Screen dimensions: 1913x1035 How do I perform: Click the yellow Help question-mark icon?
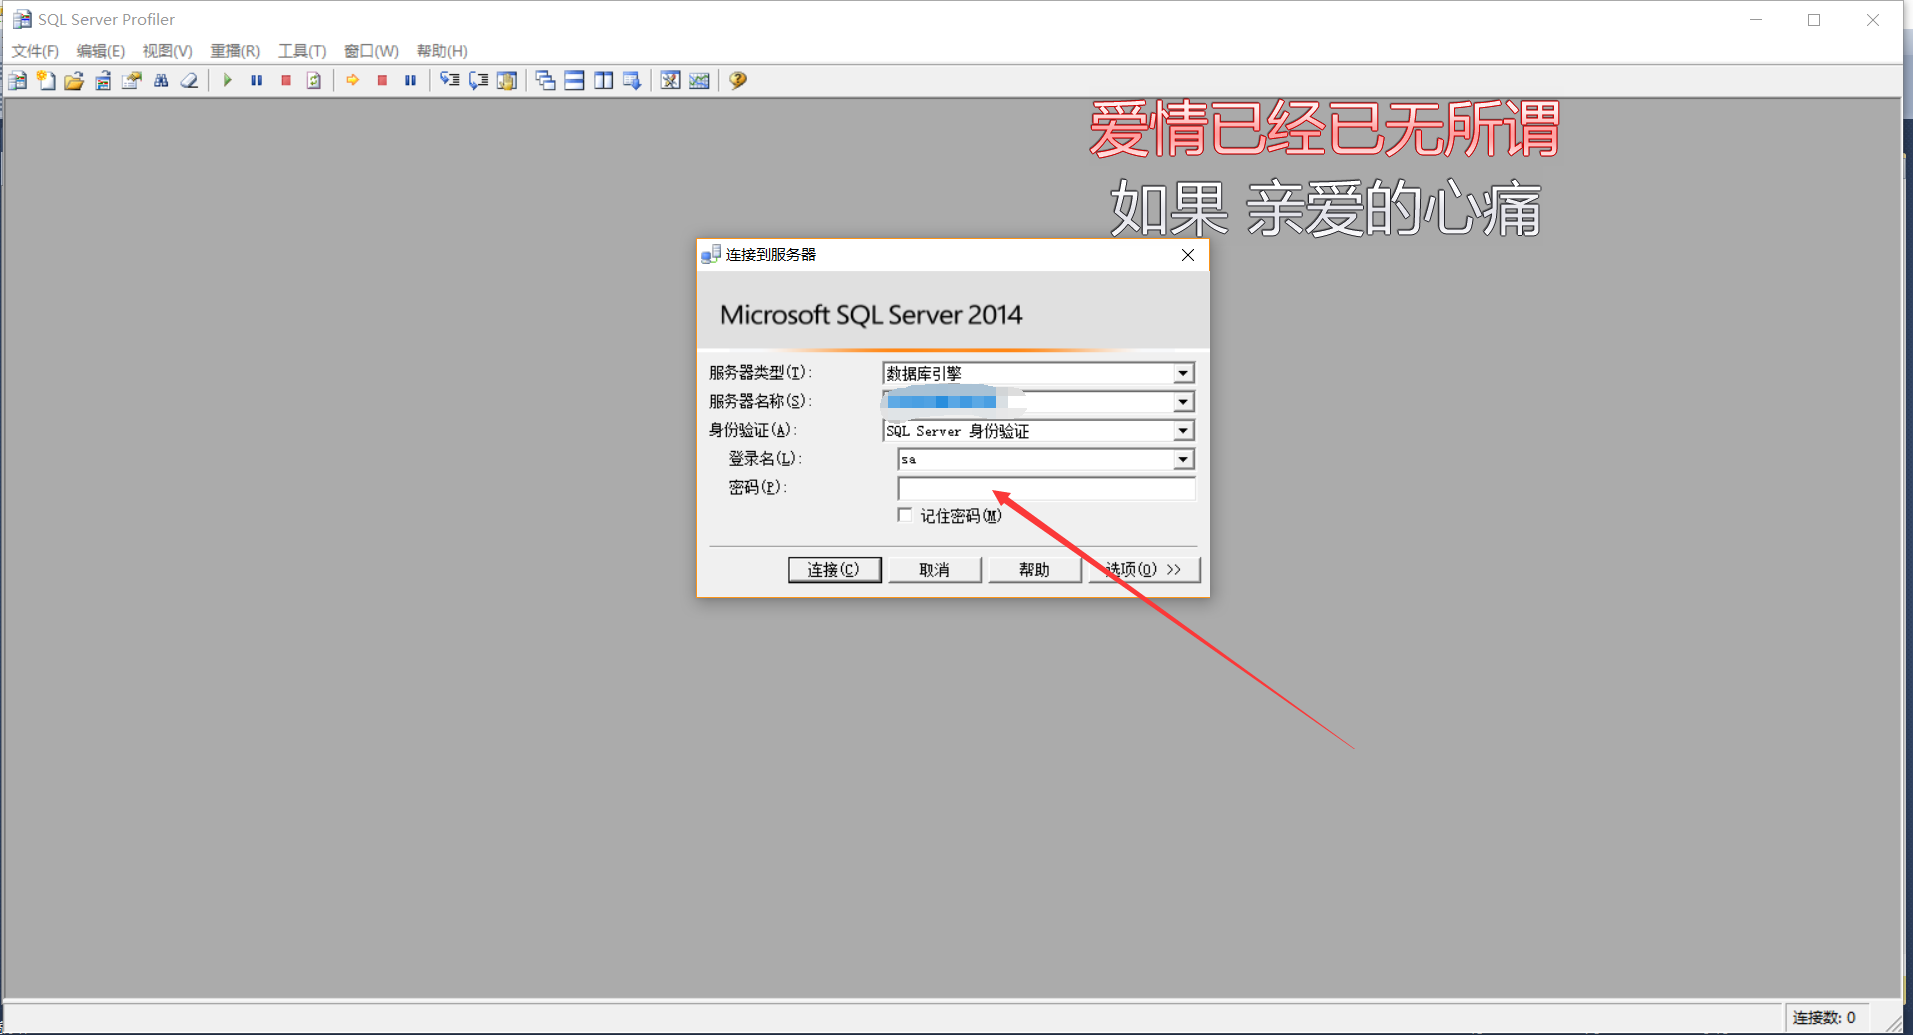pos(738,81)
